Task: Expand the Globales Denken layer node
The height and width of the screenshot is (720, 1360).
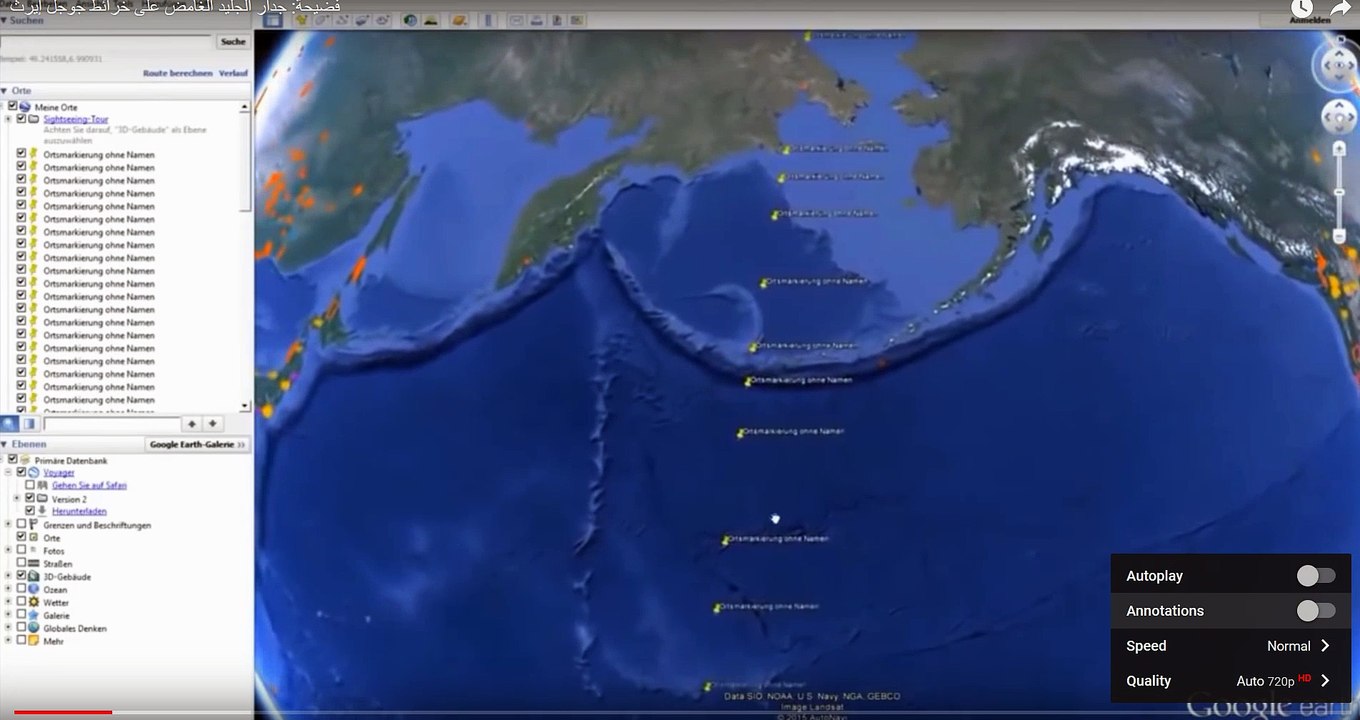Action: point(8,628)
